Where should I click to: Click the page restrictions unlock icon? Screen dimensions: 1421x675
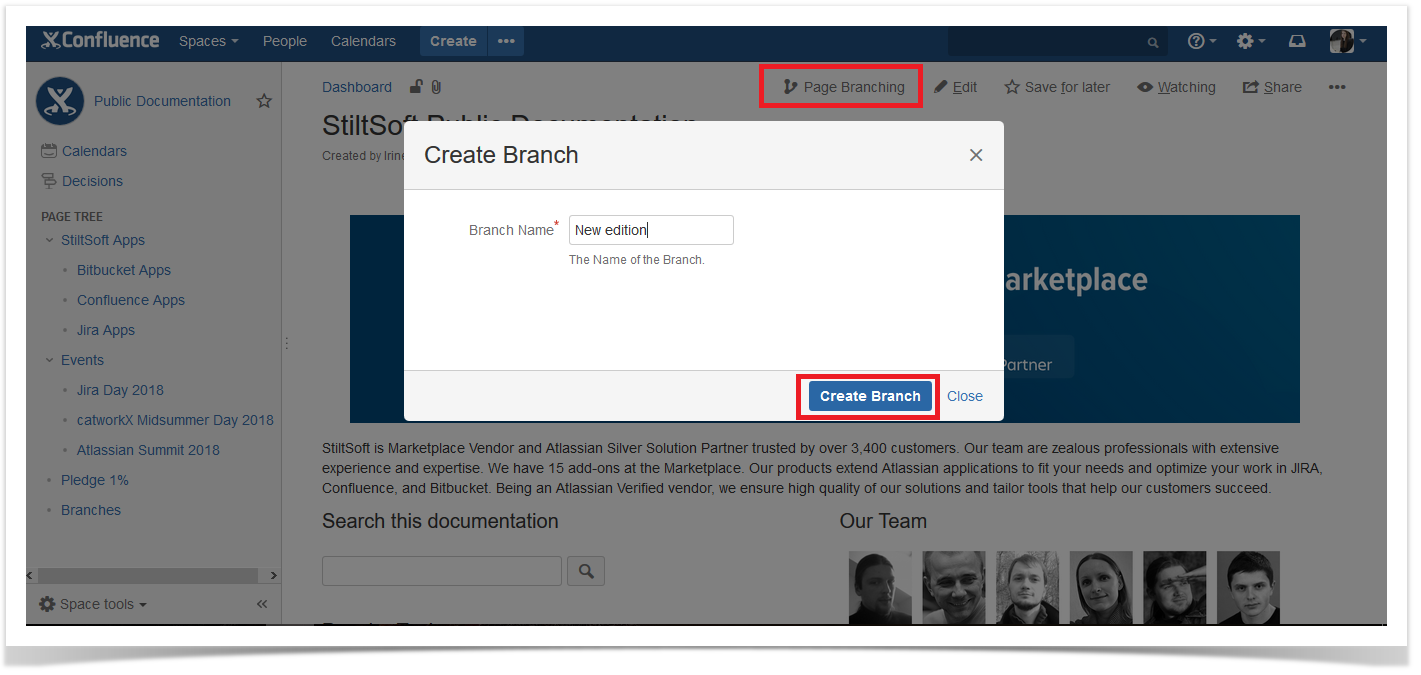pos(416,87)
